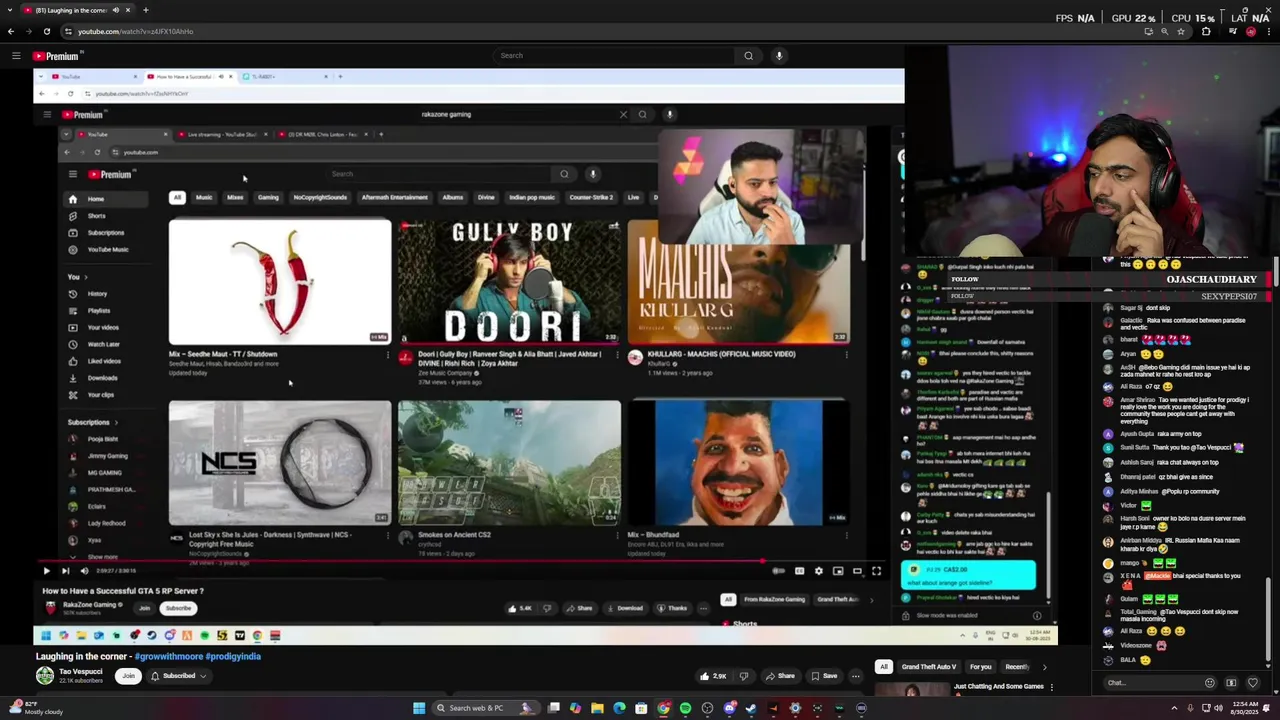Select the Grand Theft Auto V chip
1280x720 pixels.
click(x=929, y=667)
